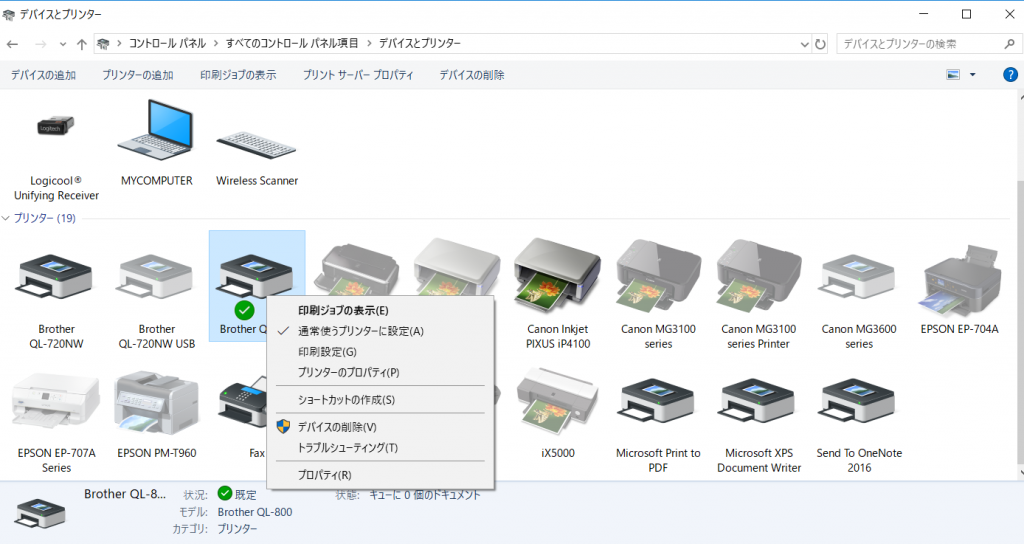Select the Microsoft Print to PDF printer
The image size is (1024, 544).
coord(658,400)
